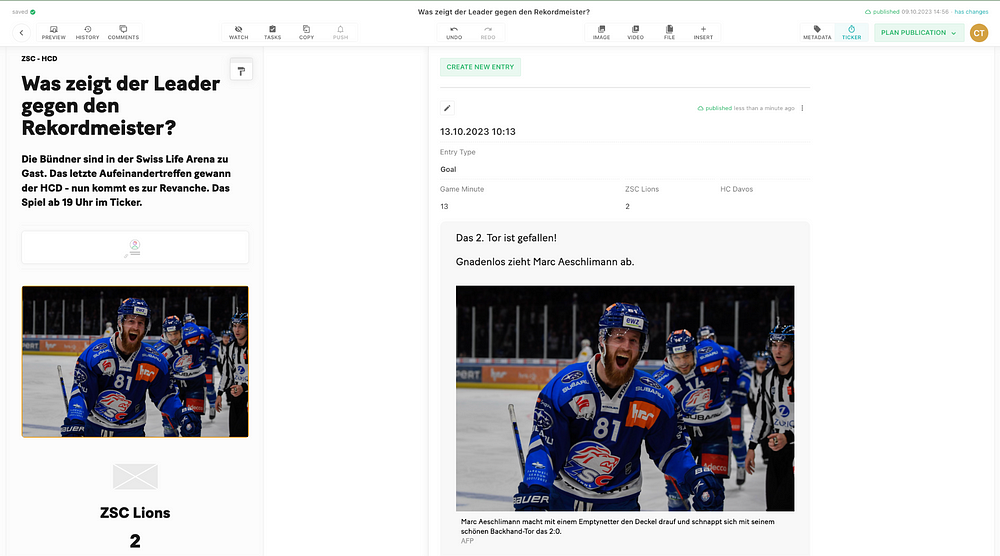
Task: Click the paint roller format icon
Action: 241,71
